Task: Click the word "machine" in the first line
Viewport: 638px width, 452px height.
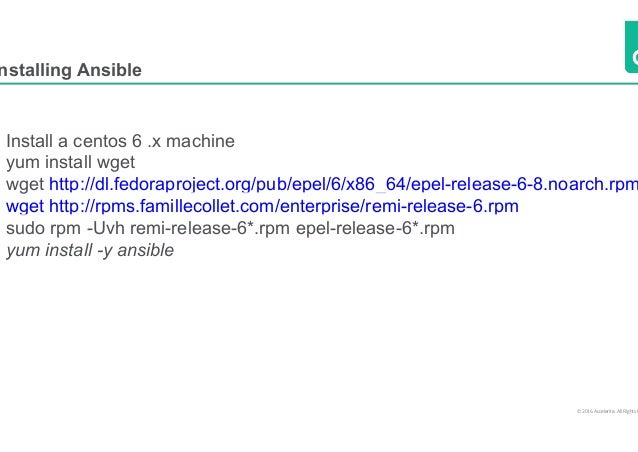Action: click(x=200, y=141)
